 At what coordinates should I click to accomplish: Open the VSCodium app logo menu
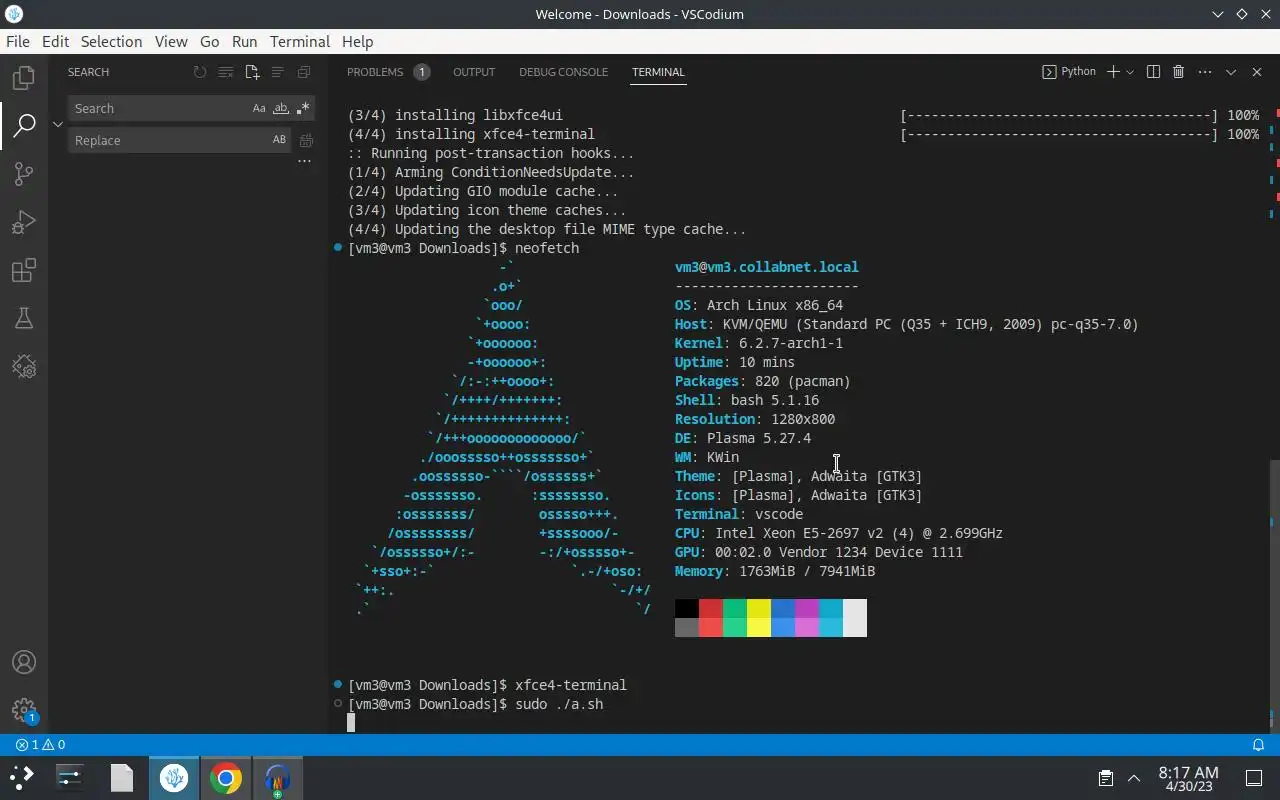coord(14,14)
